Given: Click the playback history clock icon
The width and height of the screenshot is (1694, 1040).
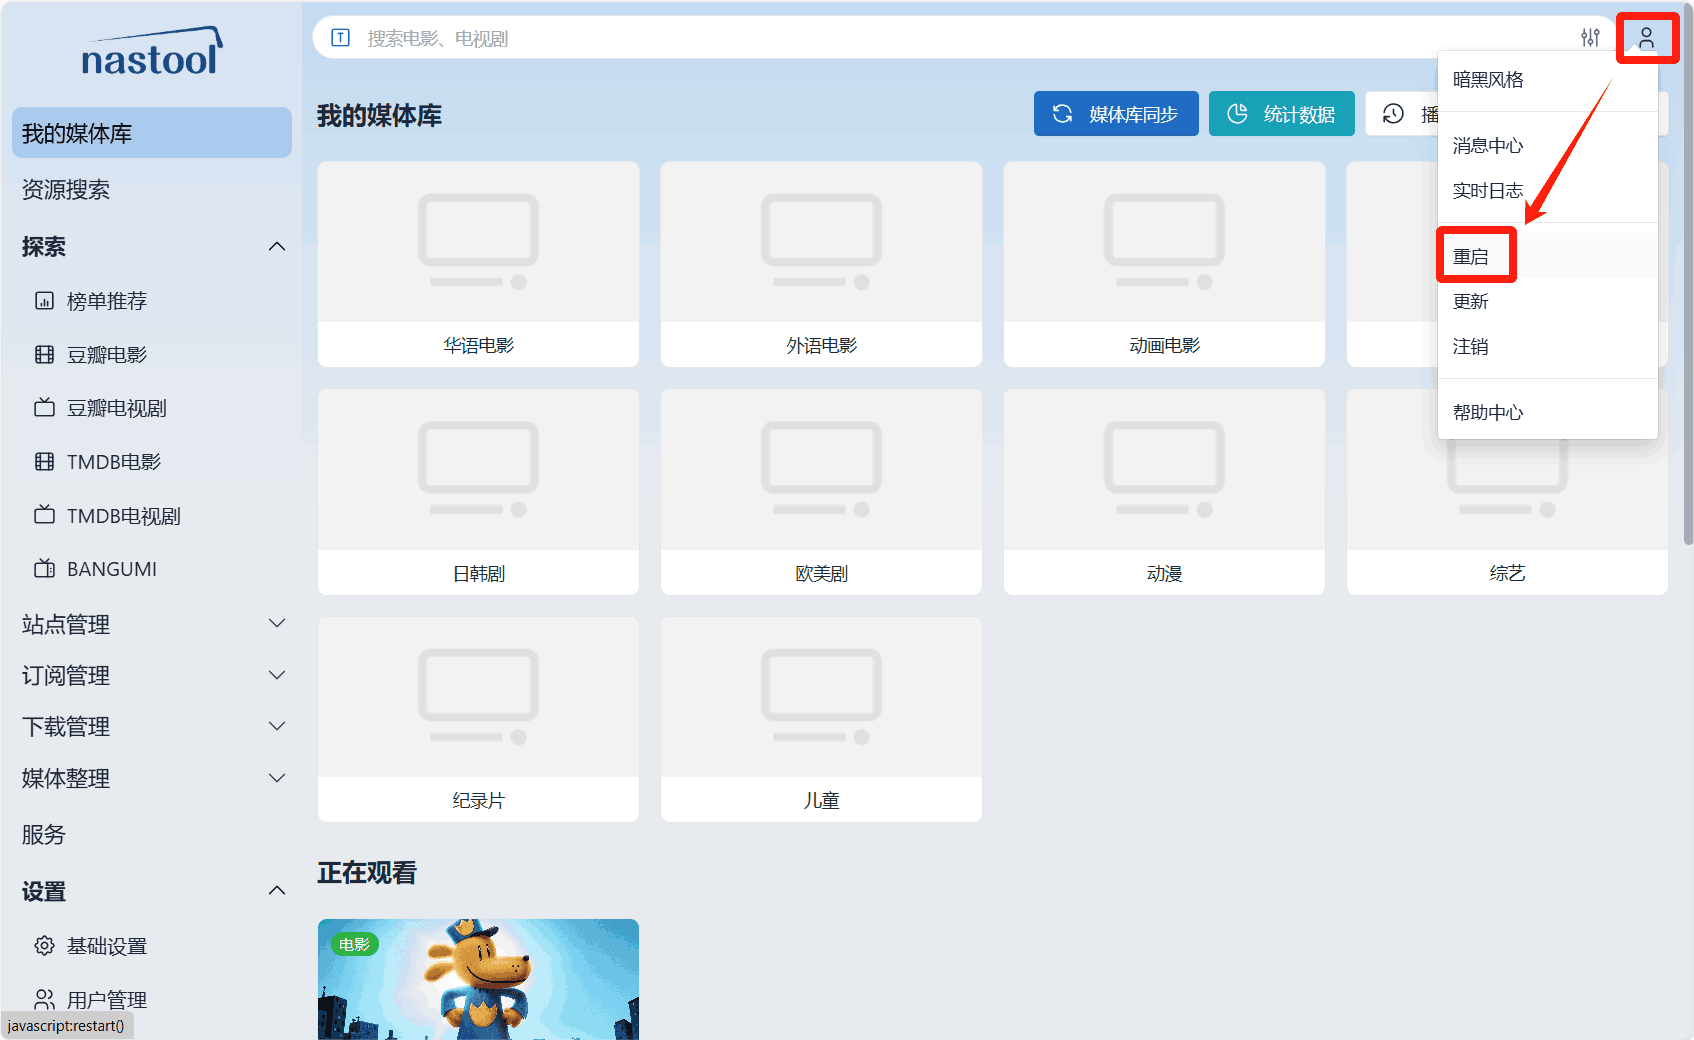Looking at the screenshot, I should click(x=1393, y=114).
